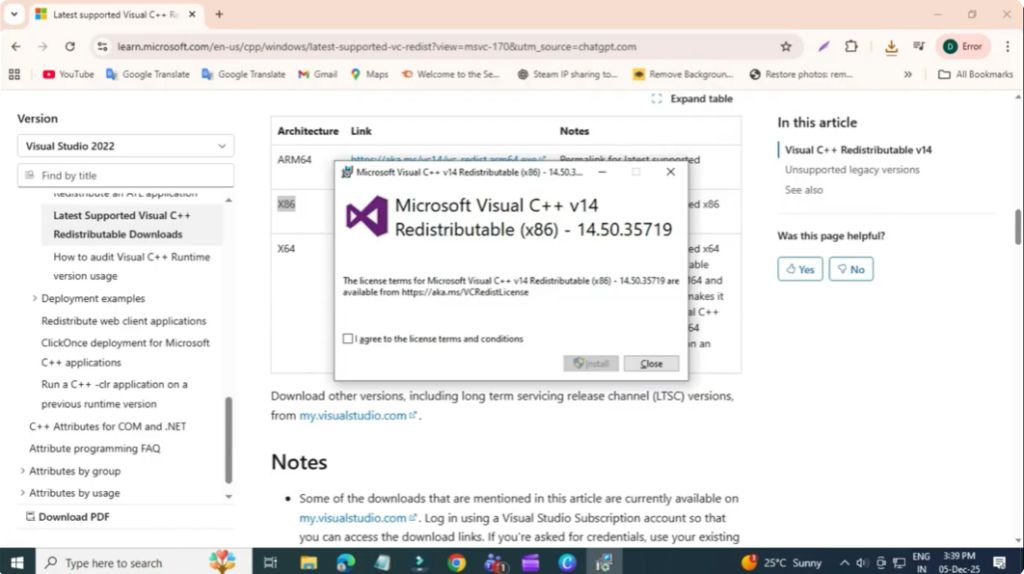The image size is (1024, 574).
Task: Open the Gmail bookmark
Action: pyautogui.click(x=317, y=74)
